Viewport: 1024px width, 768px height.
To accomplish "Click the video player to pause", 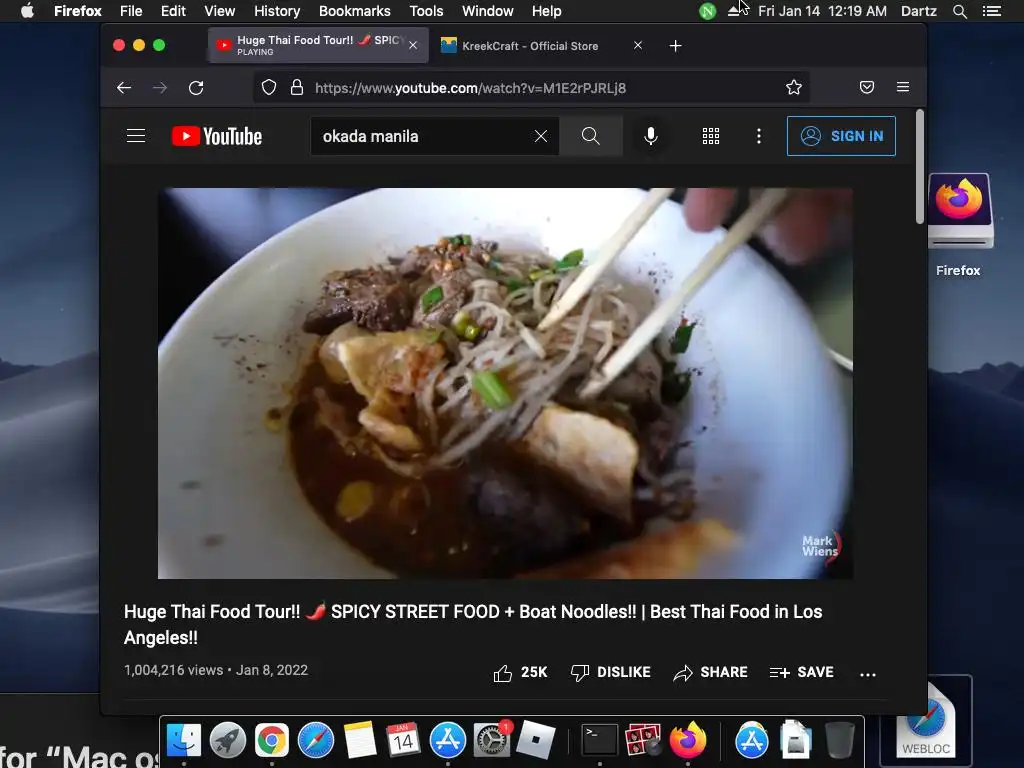I will click(505, 383).
